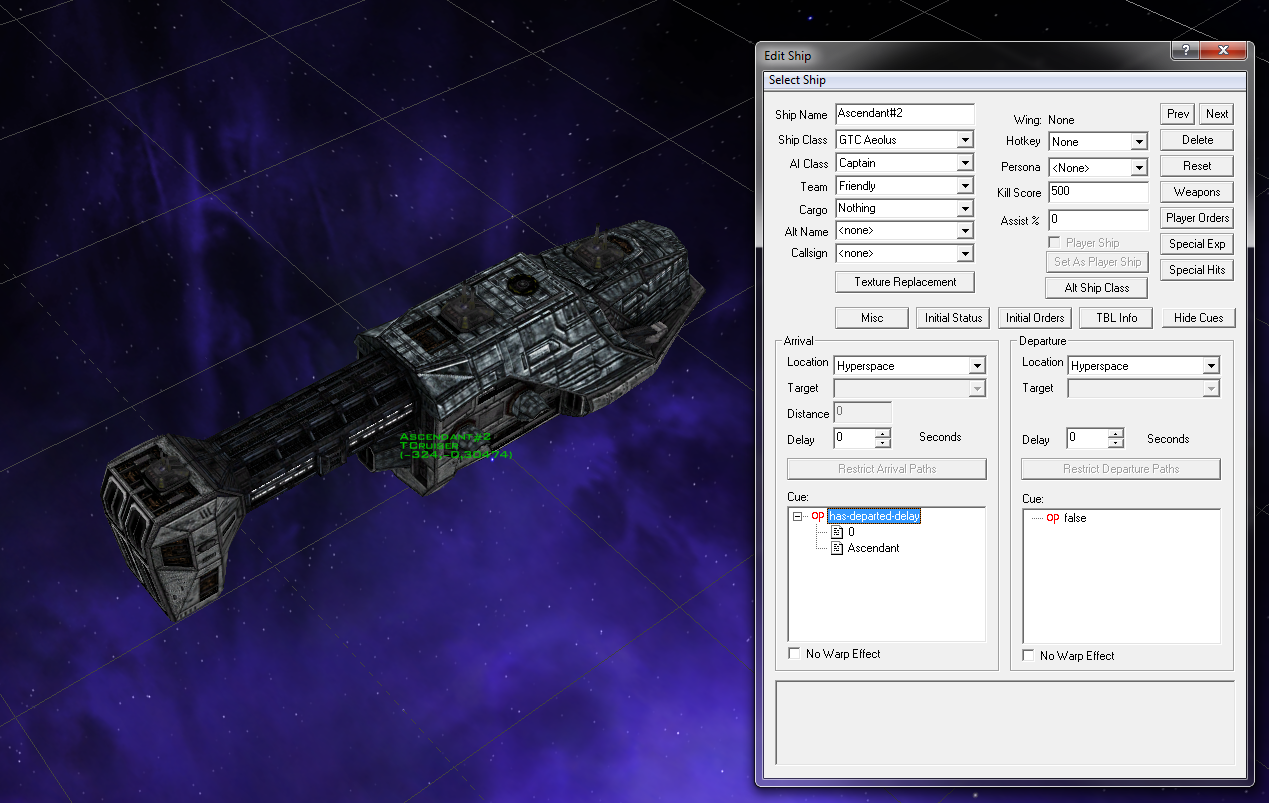The width and height of the screenshot is (1269, 803).
Task: Open the AI Class dropdown
Action: point(964,163)
